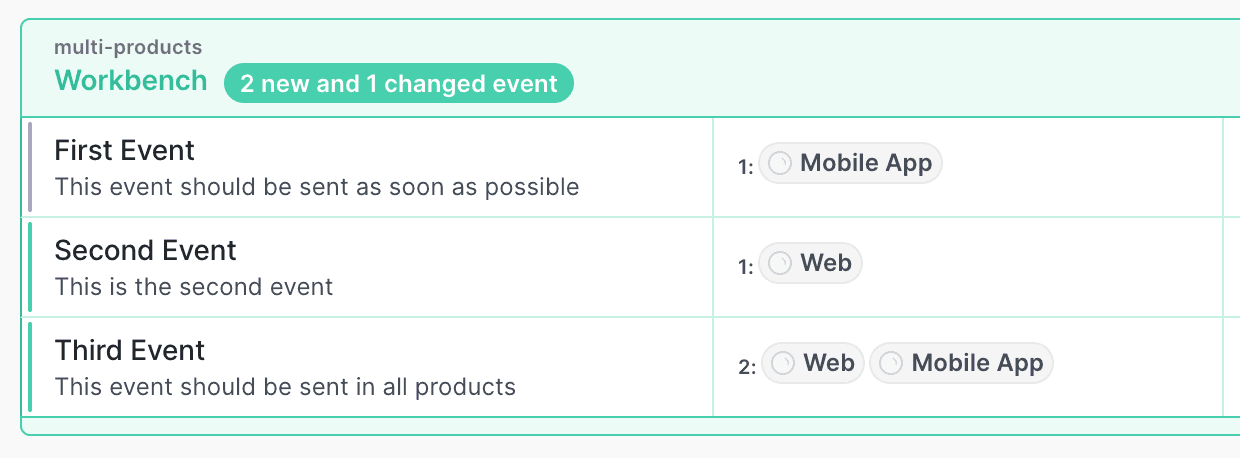
Task: Click the Web tag in Third Event row
Action: [x=813, y=364]
